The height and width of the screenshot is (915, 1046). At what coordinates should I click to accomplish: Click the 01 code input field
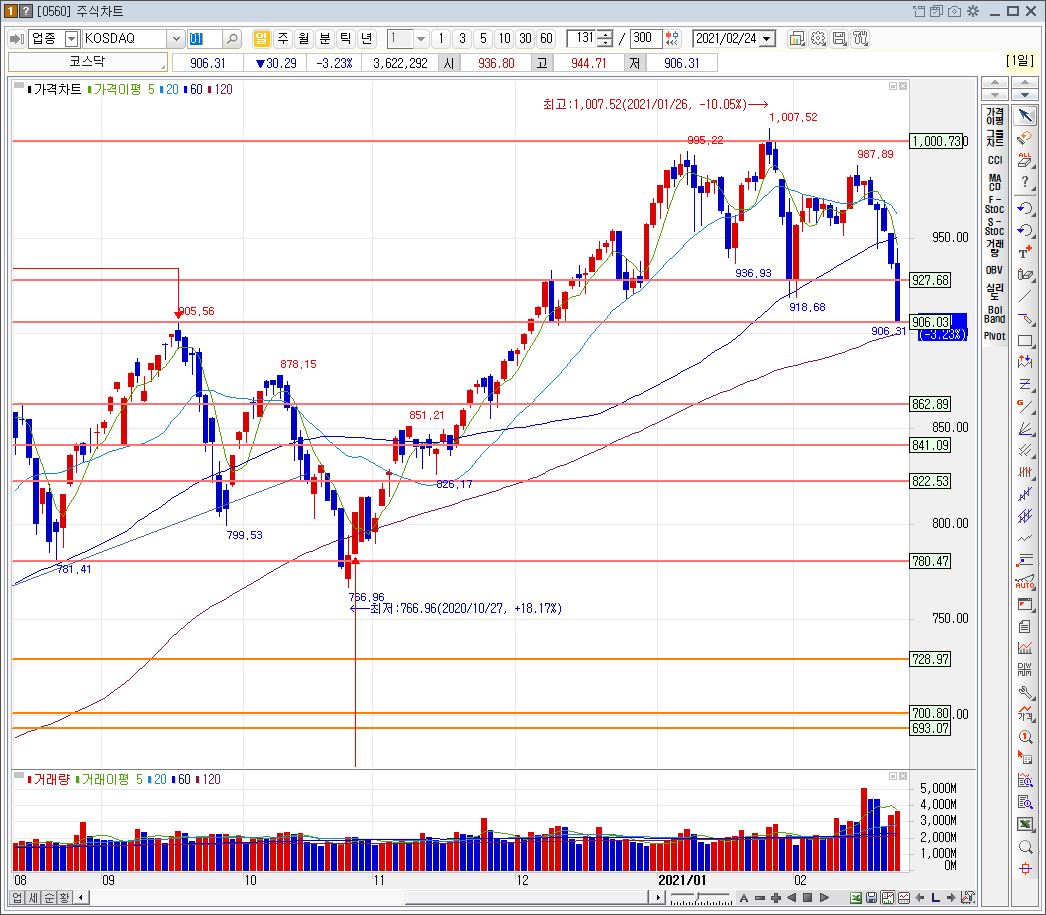click(x=204, y=39)
